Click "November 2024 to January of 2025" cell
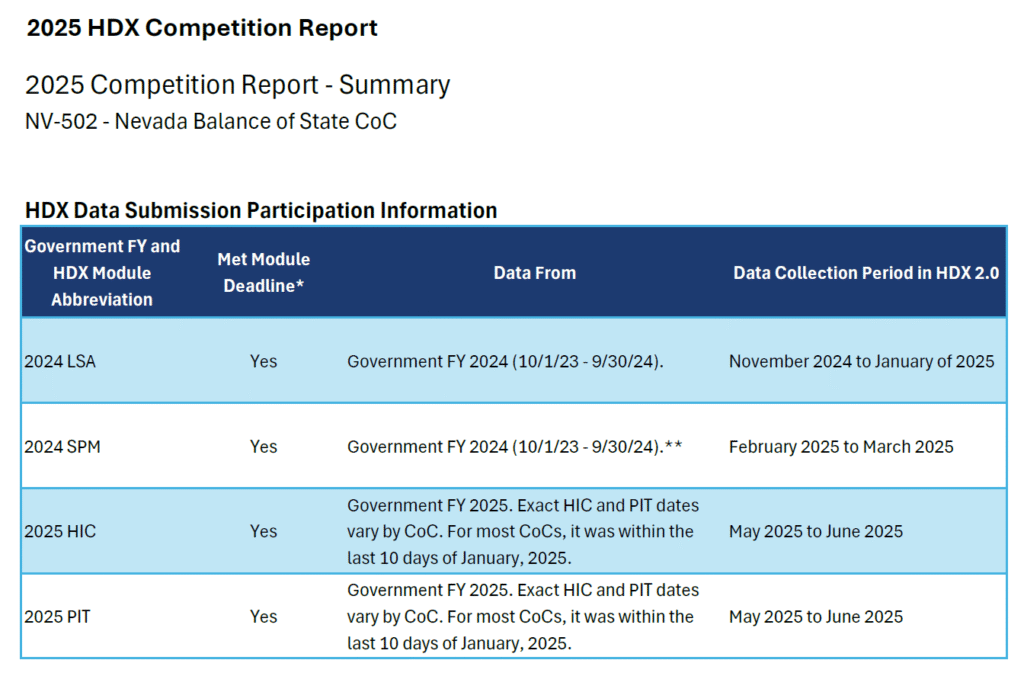This screenshot has width=1024, height=676. (x=861, y=361)
